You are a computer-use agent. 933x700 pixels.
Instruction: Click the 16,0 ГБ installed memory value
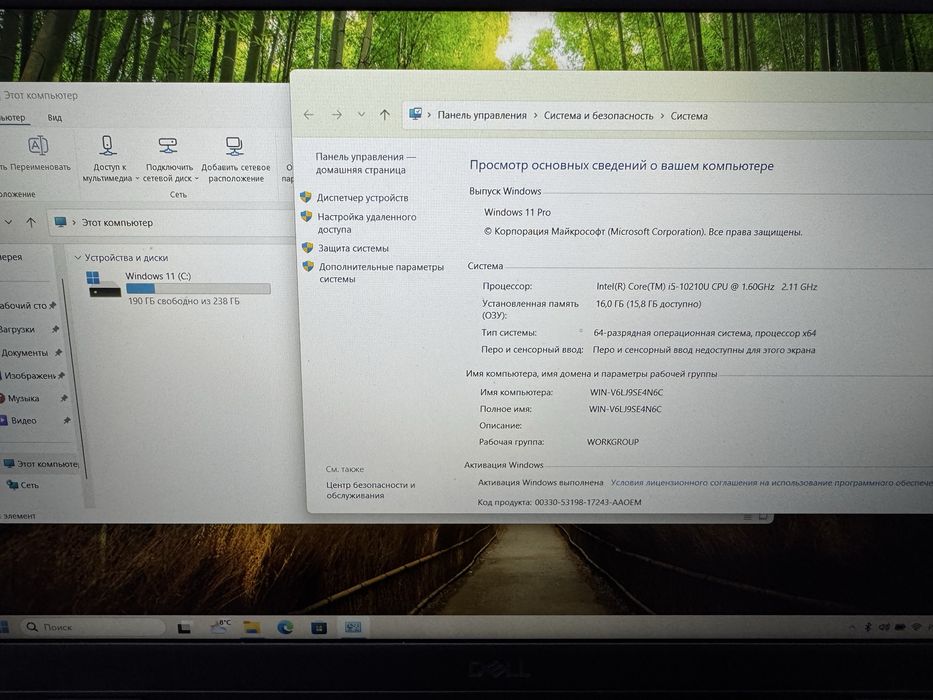pos(648,304)
